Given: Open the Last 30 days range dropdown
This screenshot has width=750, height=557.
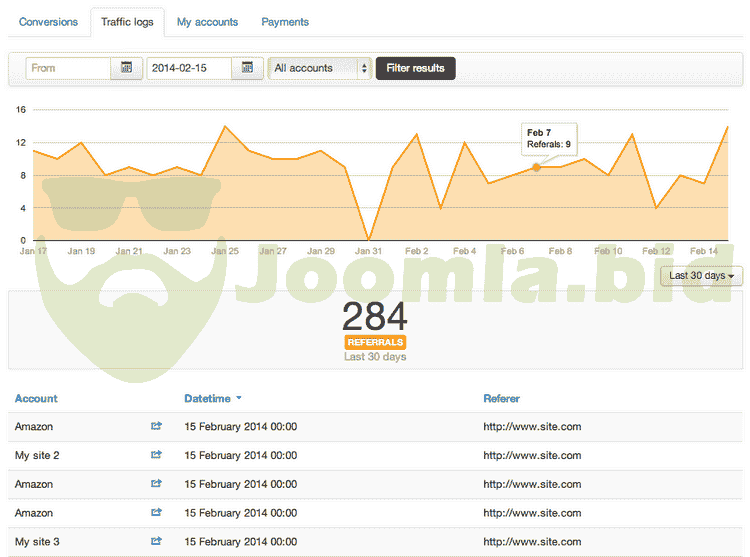Looking at the screenshot, I should click(x=704, y=275).
